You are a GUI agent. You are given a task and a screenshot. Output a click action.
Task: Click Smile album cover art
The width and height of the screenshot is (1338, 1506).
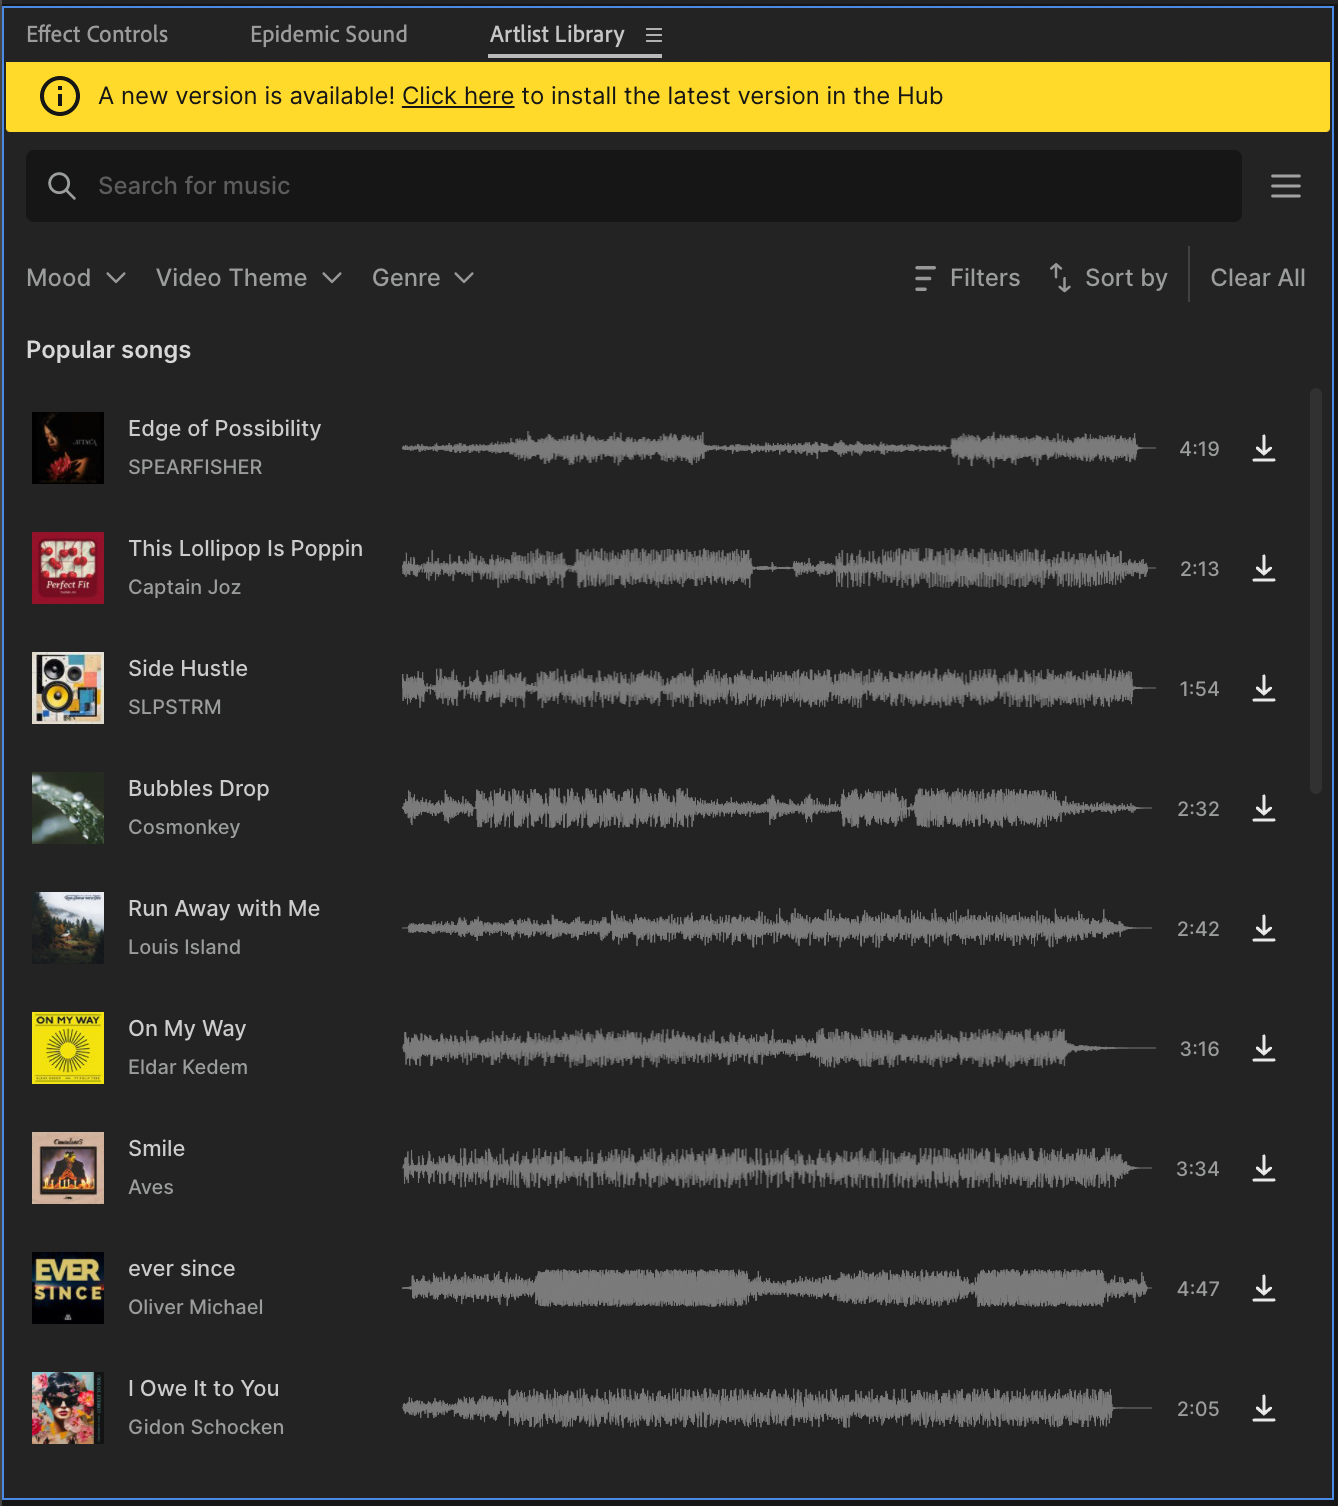(x=68, y=1168)
